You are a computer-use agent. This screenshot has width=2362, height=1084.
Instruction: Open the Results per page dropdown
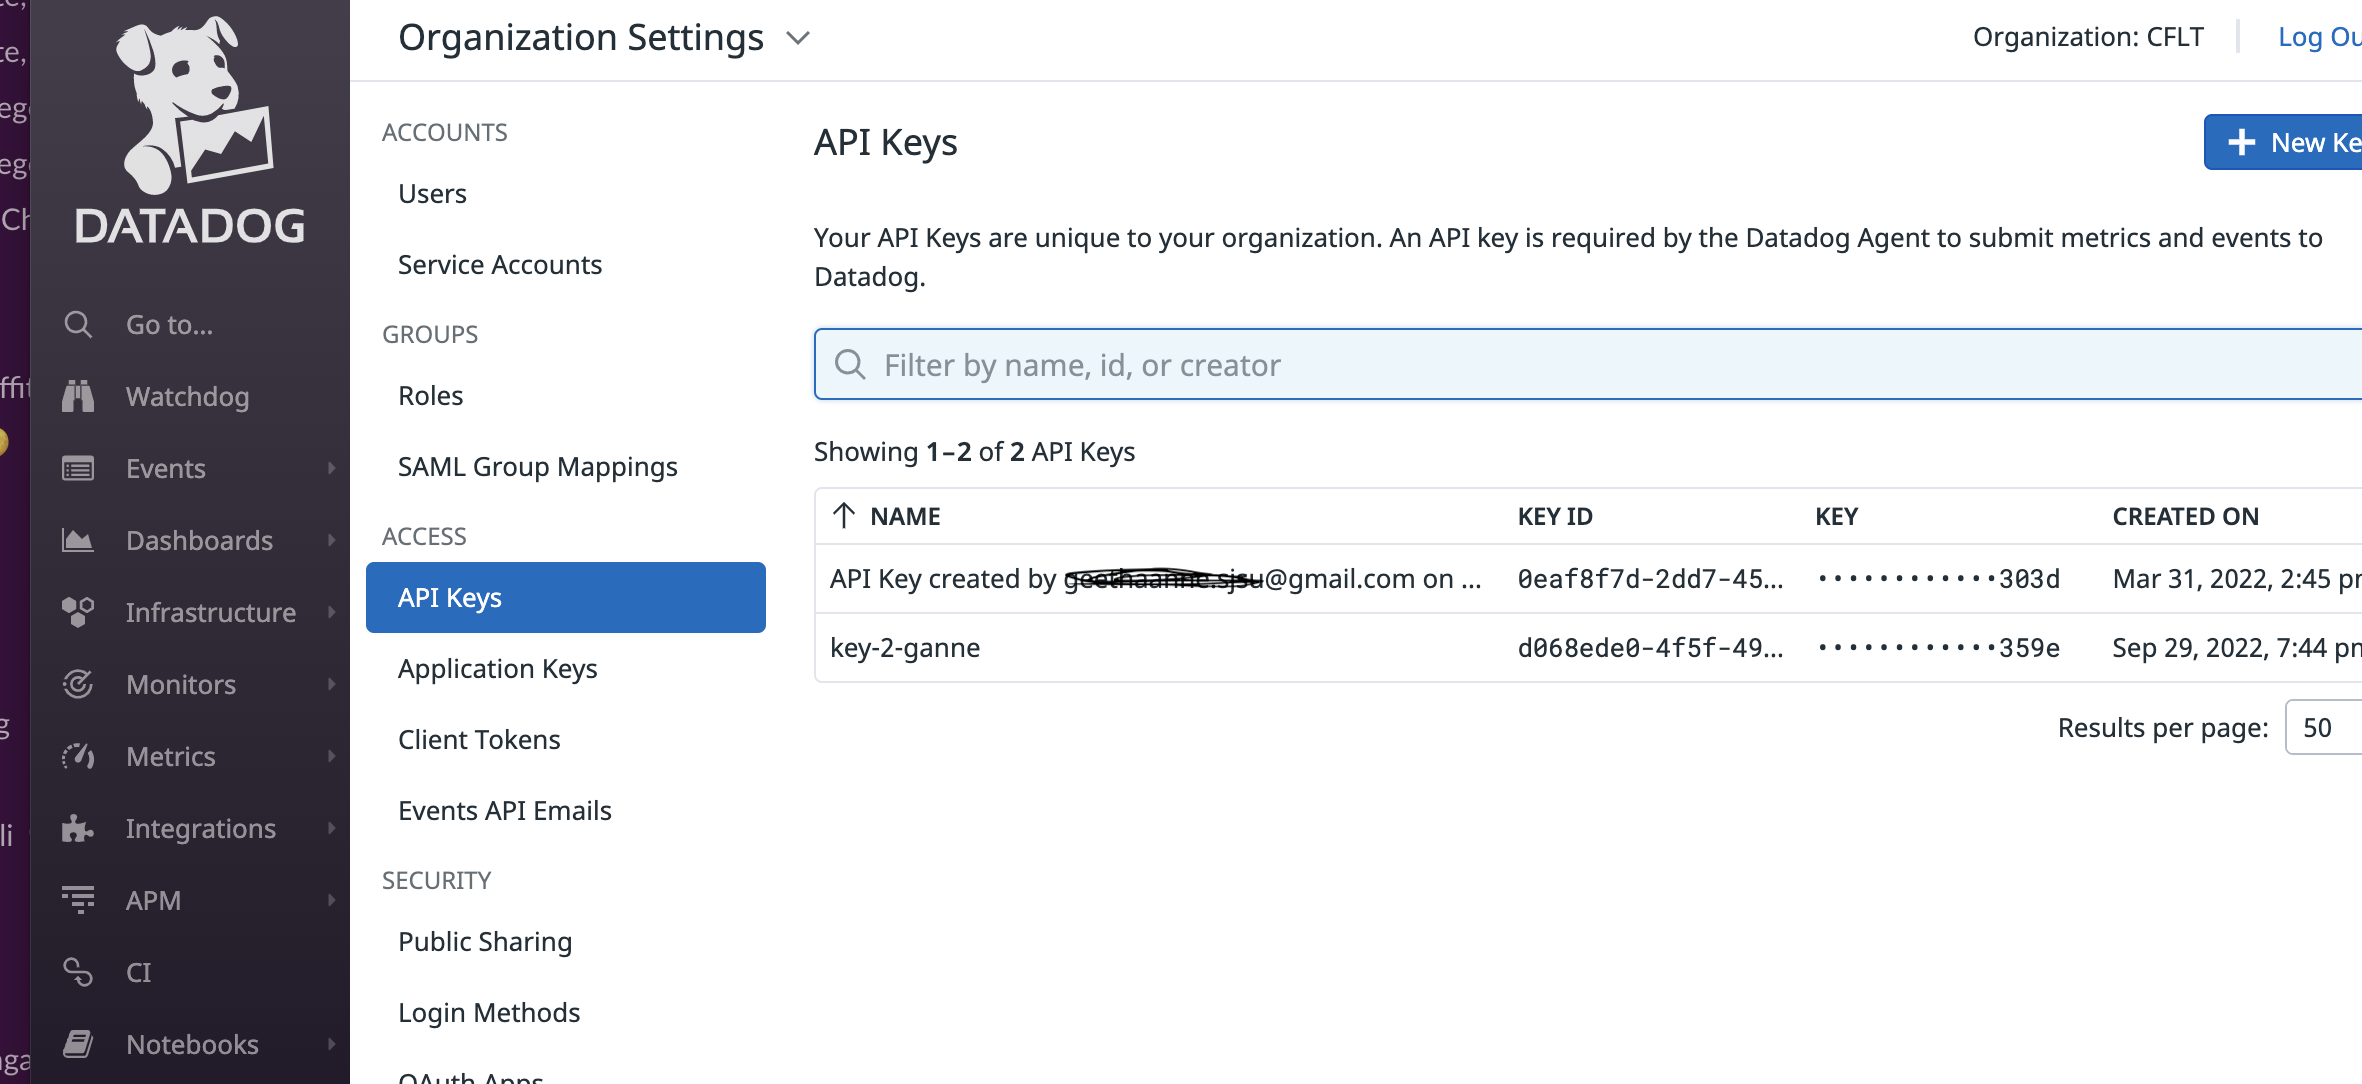point(2324,727)
